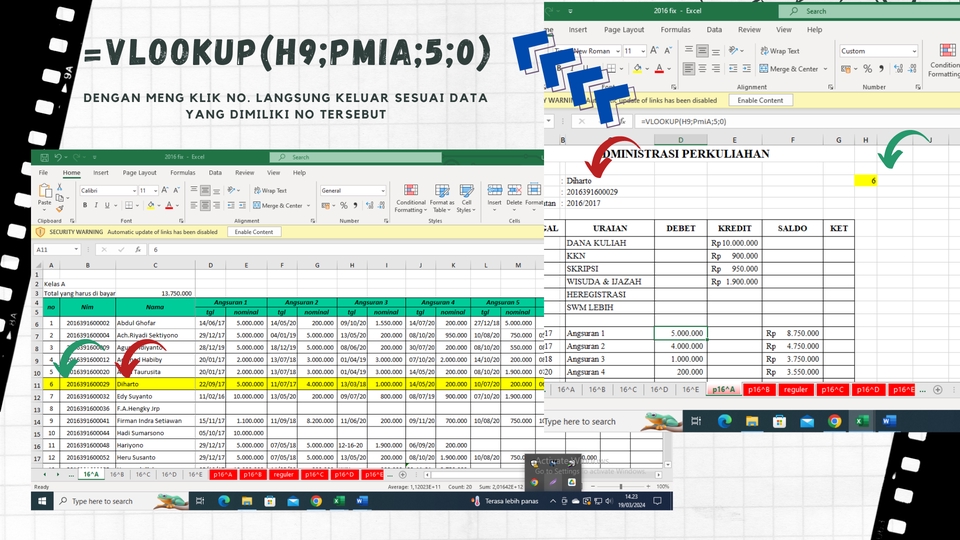Image resolution: width=960 pixels, height=540 pixels.
Task: Apply Percent Style in left Excel window
Action: point(344,206)
